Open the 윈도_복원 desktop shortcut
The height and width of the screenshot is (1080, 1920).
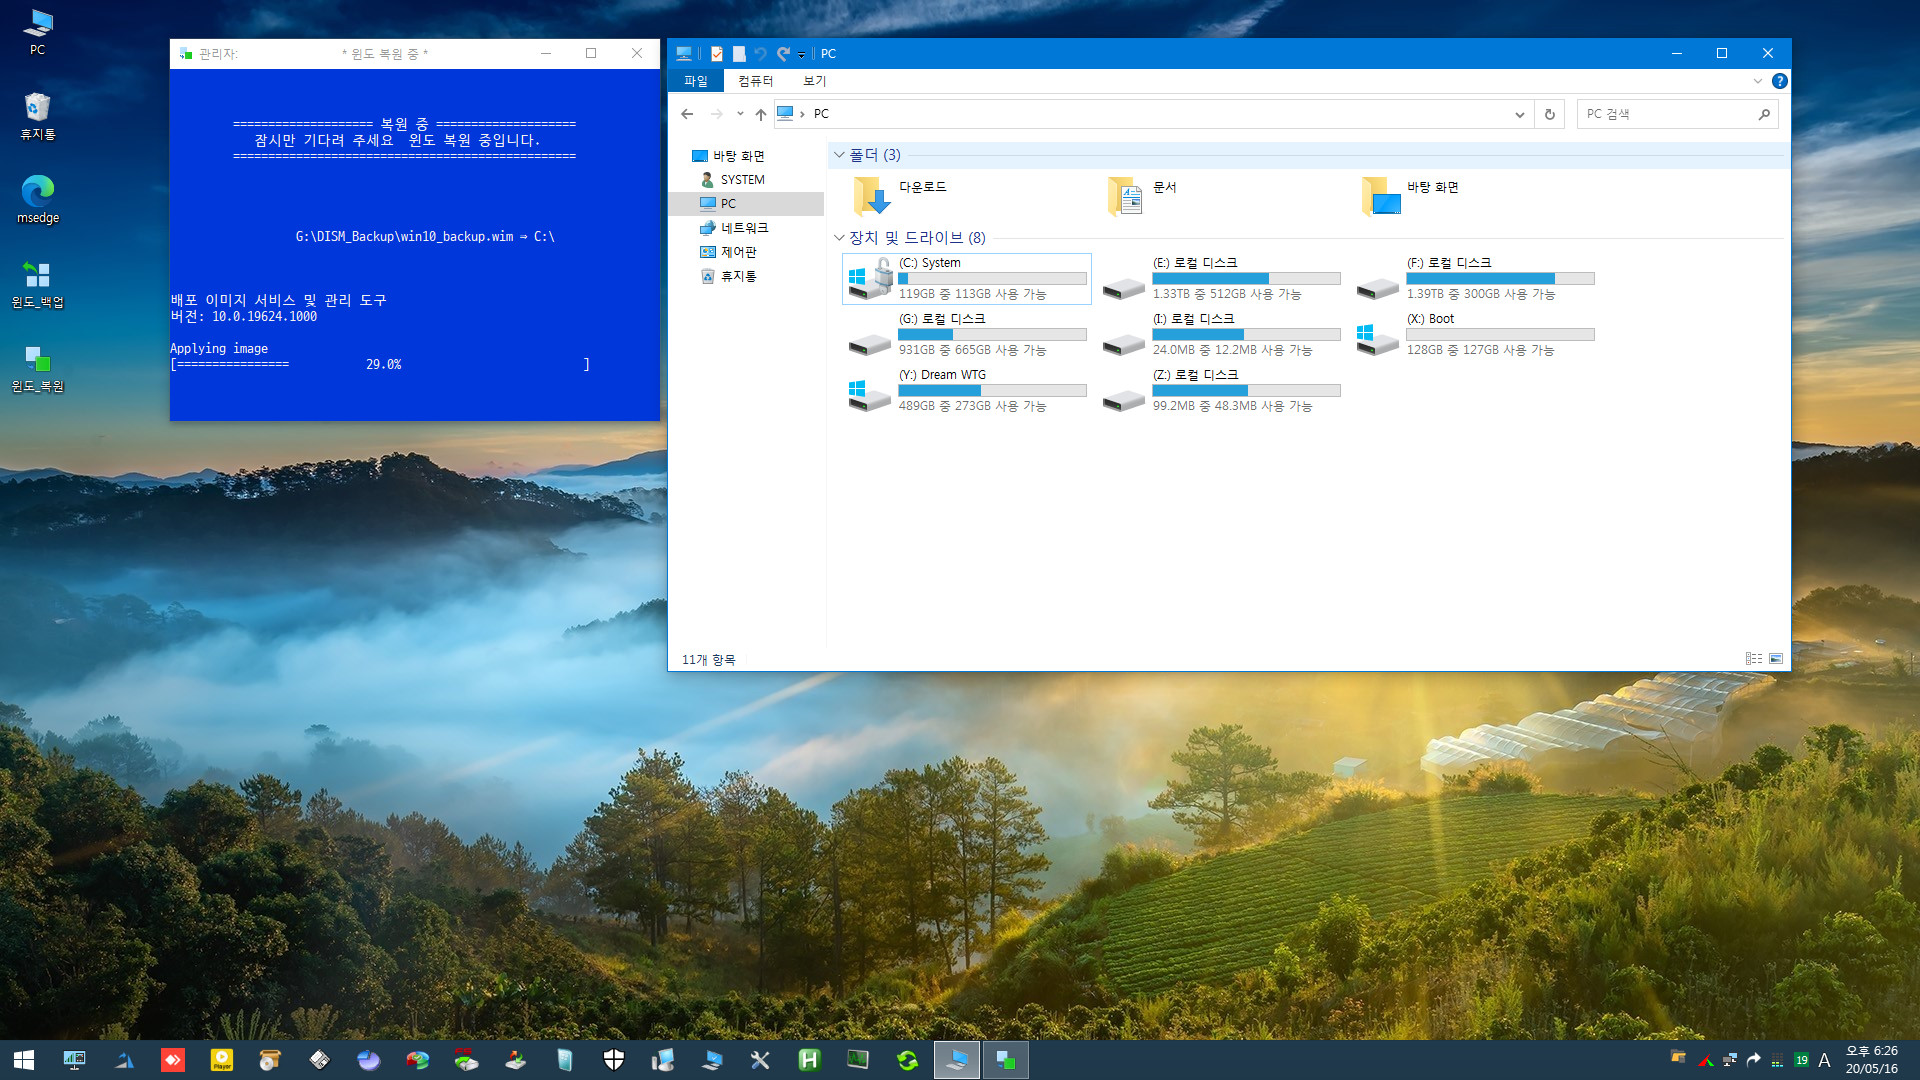tap(38, 367)
